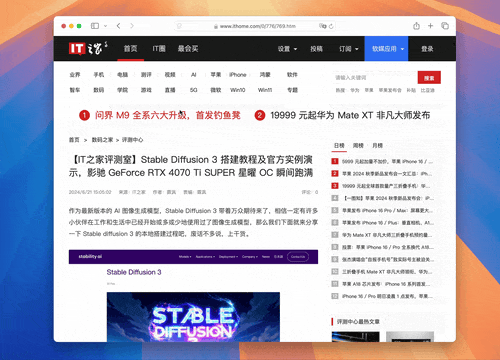Expand the 设置 dropdown
The height and width of the screenshot is (360, 500).
click(x=287, y=49)
